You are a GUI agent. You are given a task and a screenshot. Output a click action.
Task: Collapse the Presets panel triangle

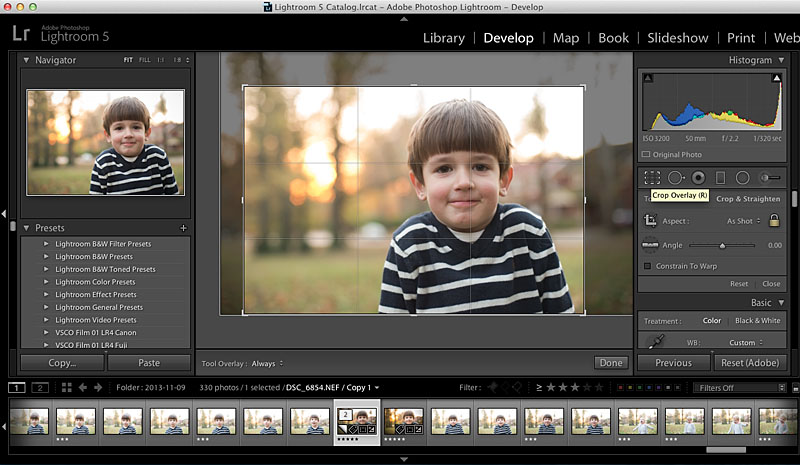tap(26, 228)
